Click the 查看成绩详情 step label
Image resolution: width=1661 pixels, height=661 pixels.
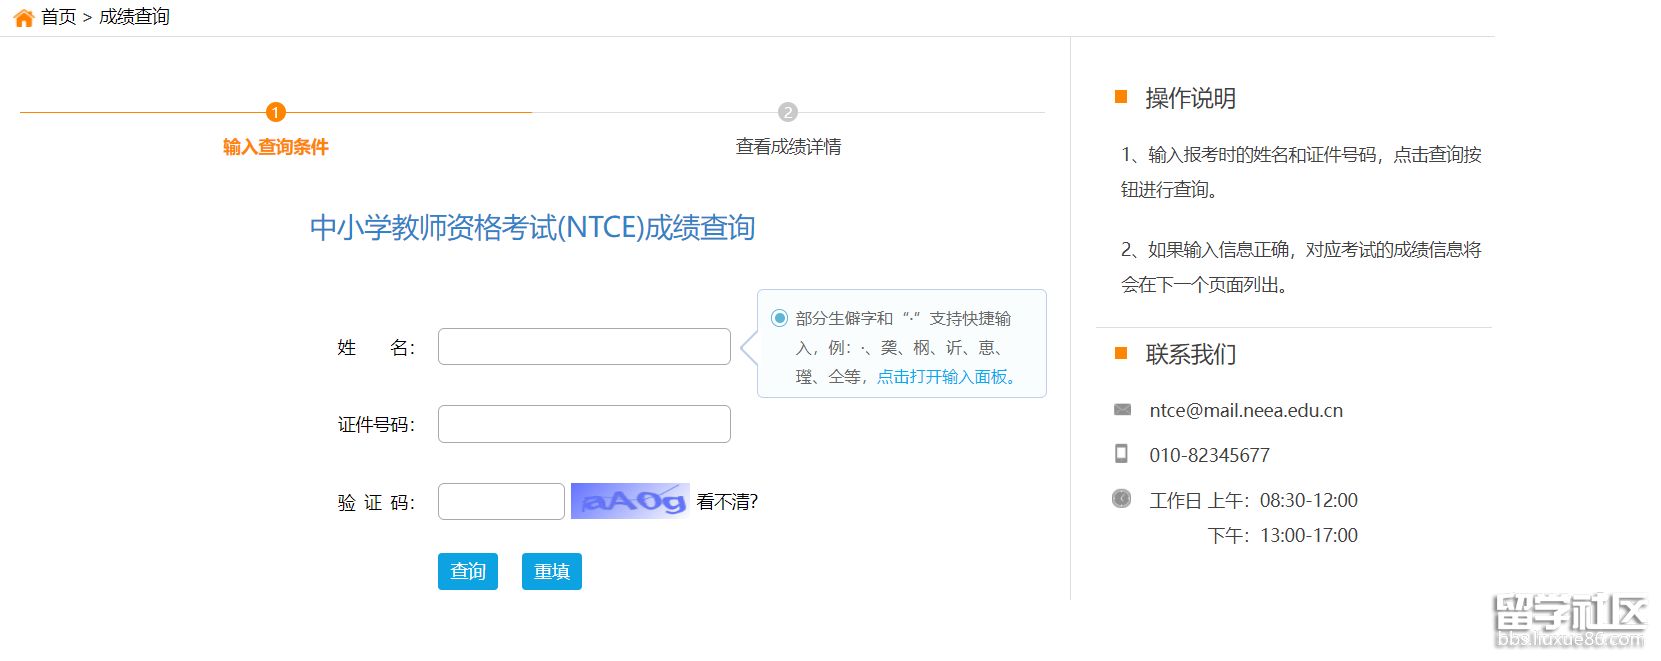(788, 147)
